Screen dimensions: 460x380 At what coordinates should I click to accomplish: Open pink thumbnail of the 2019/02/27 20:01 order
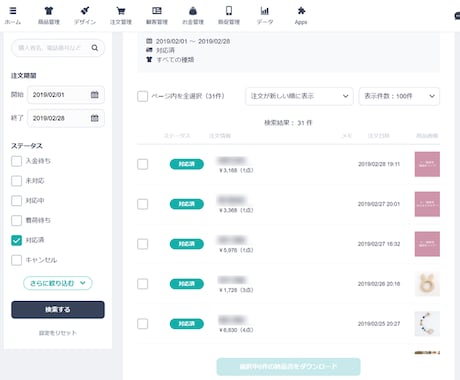(x=427, y=204)
